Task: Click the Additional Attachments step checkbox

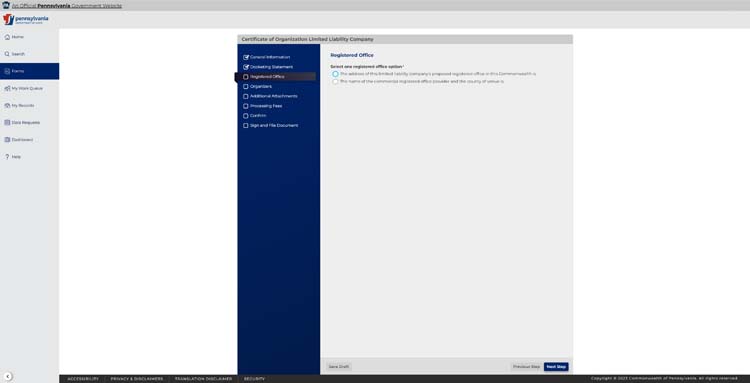Action: [246, 96]
